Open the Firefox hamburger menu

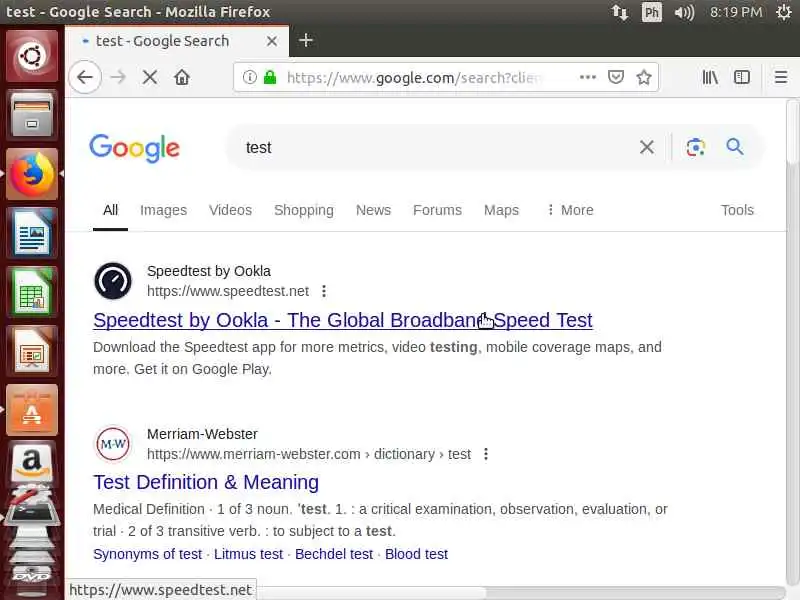point(781,77)
